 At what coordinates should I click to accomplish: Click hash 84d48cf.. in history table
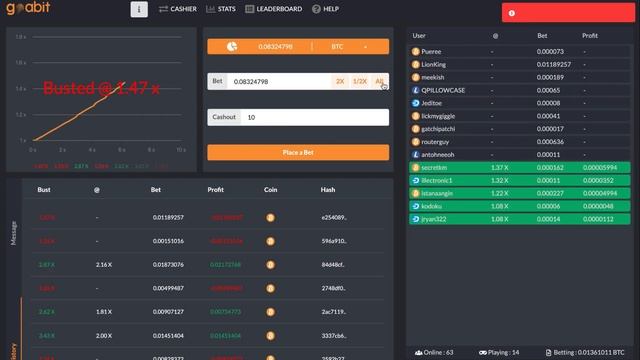[333, 264]
